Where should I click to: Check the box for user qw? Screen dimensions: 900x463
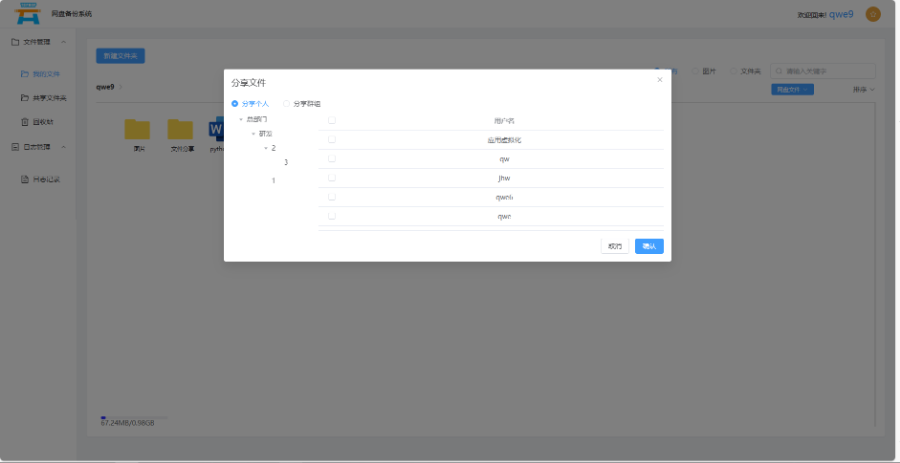332,158
